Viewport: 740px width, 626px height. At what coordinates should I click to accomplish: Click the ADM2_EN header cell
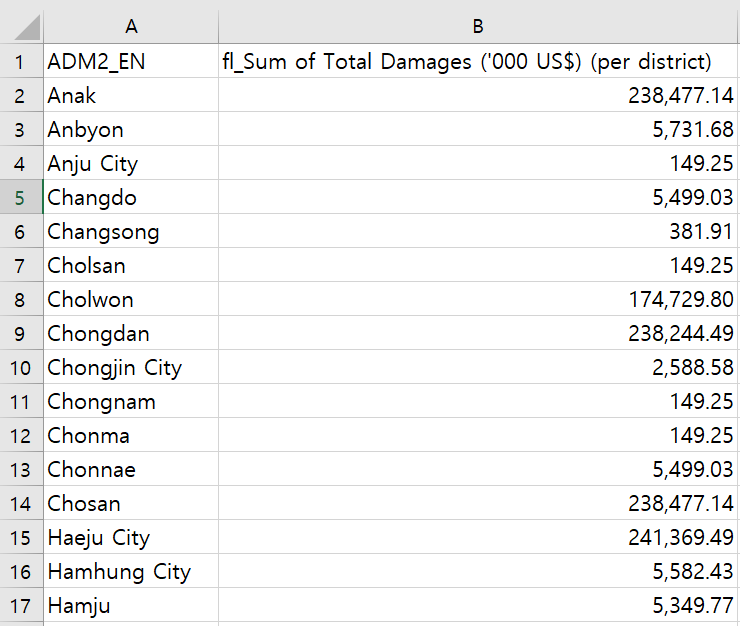click(131, 61)
